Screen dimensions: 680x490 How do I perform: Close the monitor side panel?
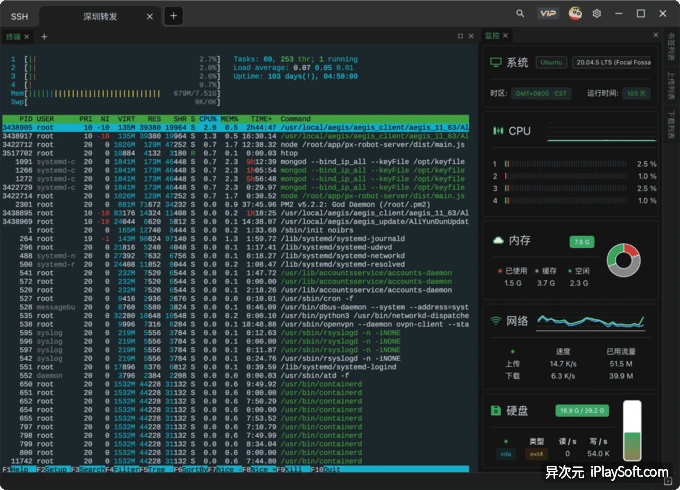(655, 35)
